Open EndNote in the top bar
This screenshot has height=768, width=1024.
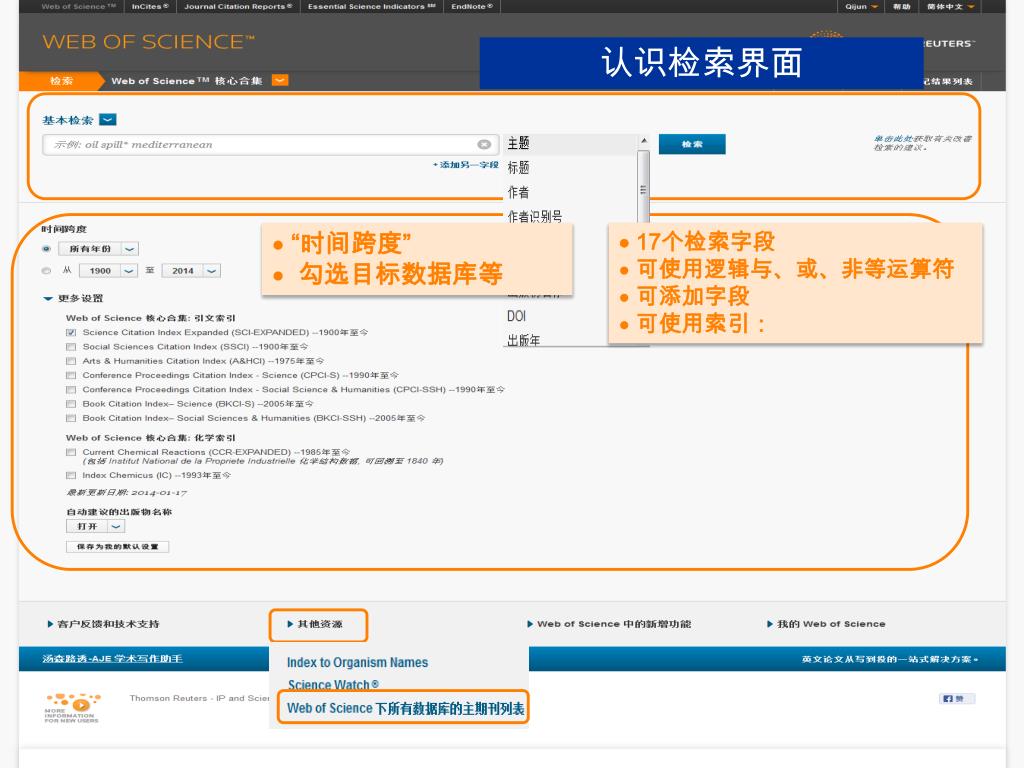click(472, 7)
